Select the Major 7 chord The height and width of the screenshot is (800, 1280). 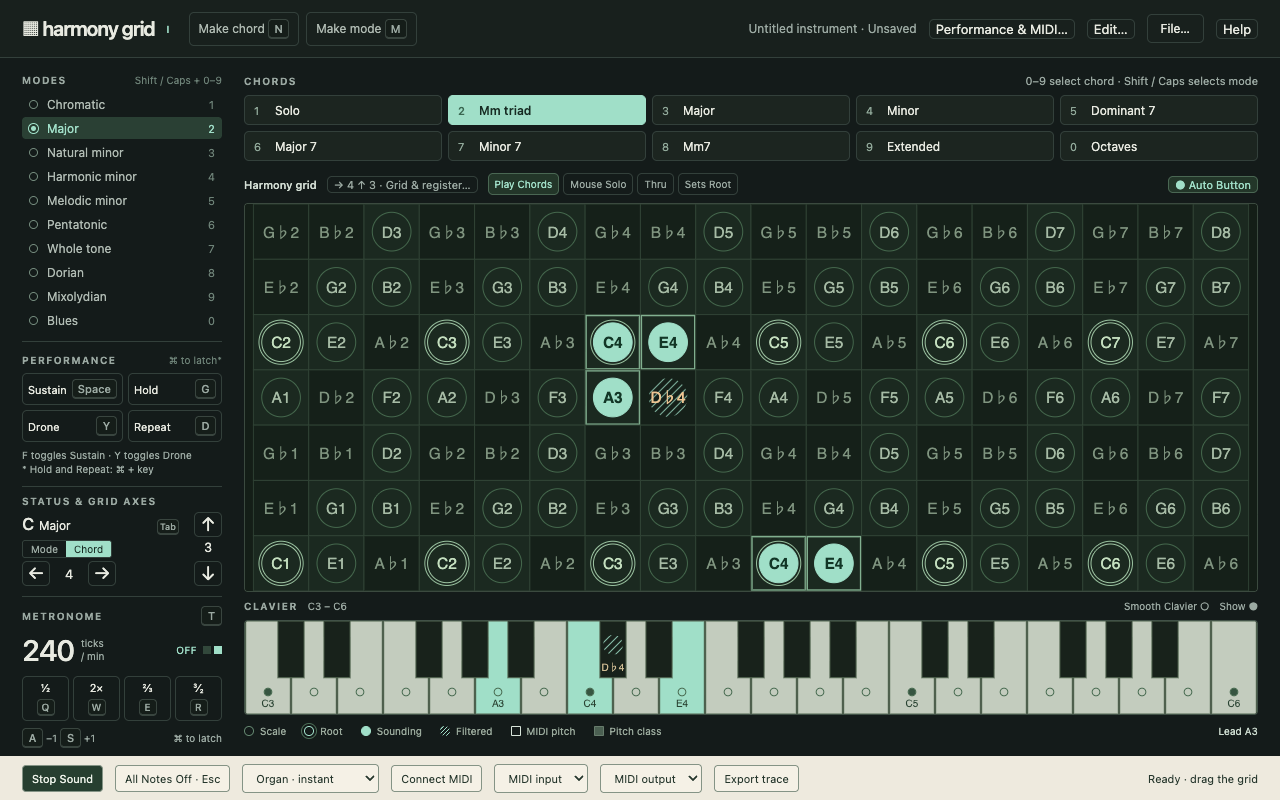click(342, 146)
